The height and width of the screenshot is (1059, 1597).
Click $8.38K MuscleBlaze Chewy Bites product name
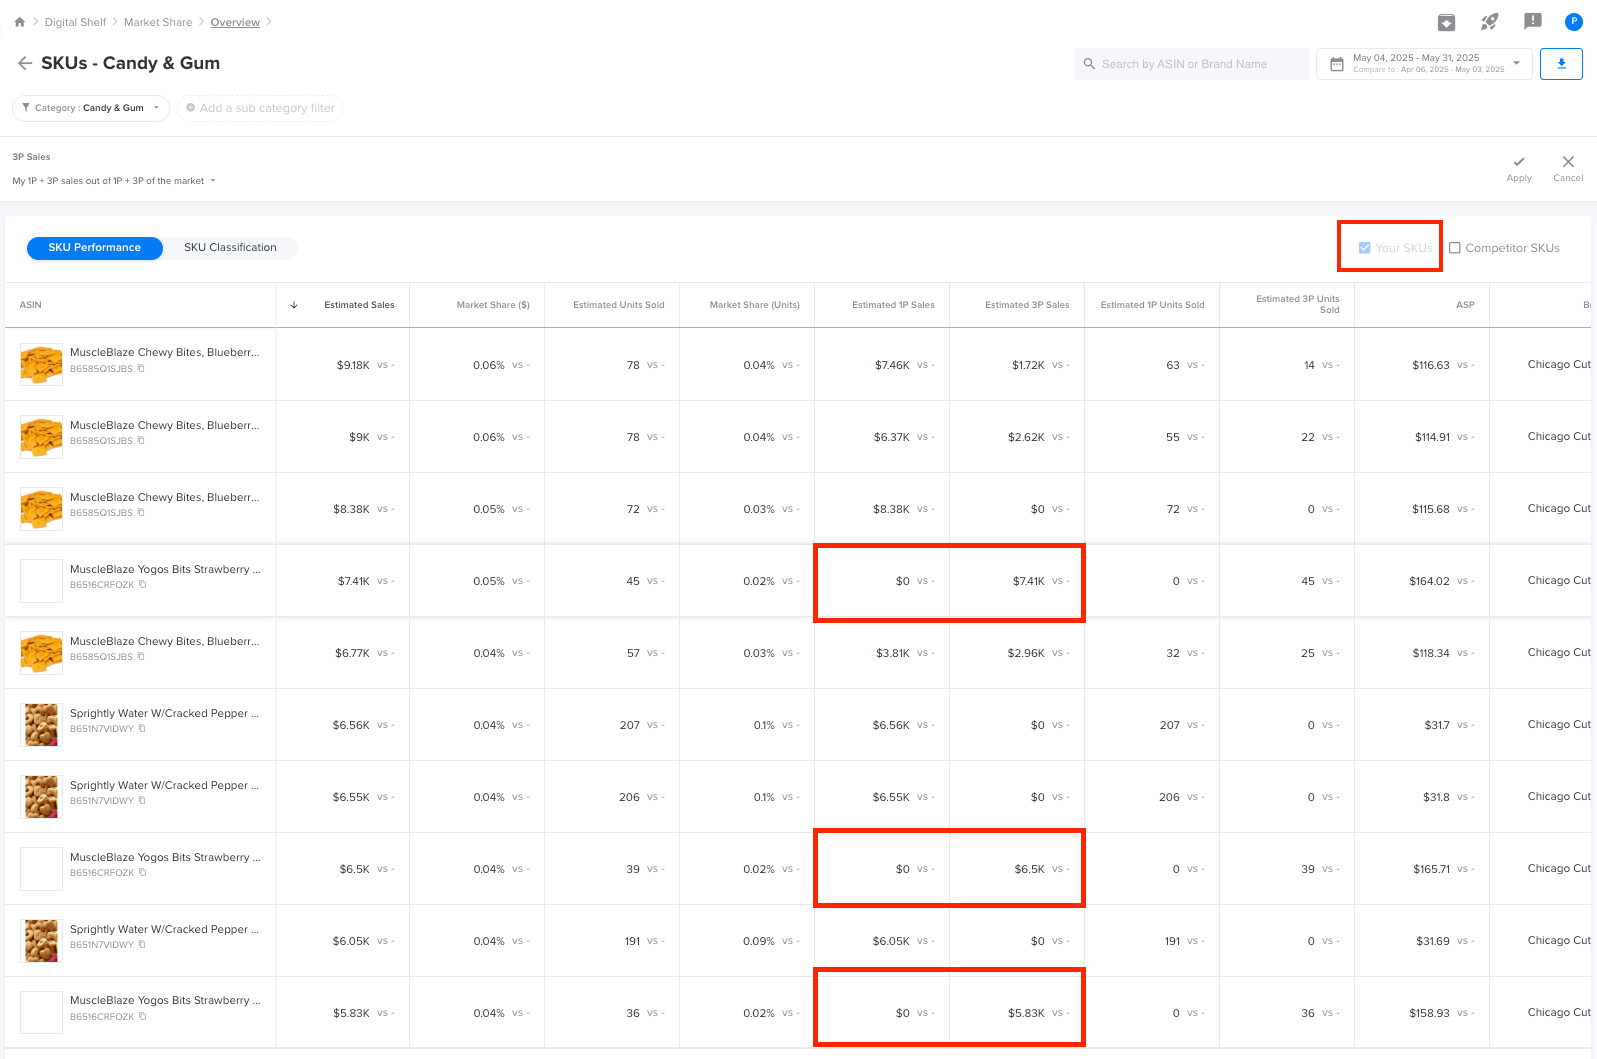pyautogui.click(x=164, y=497)
